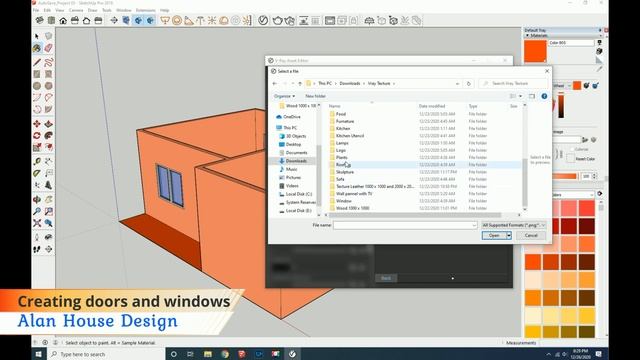The height and width of the screenshot is (360, 640).
Task: Choose the Eraser tool
Action: [49, 48]
